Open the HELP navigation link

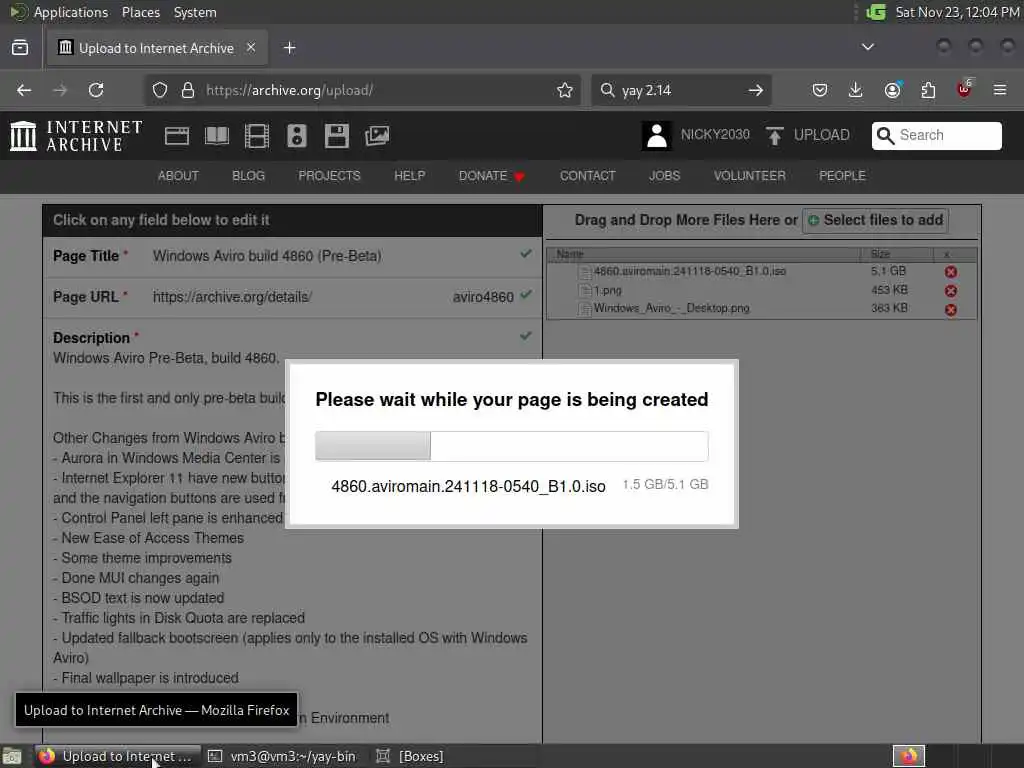[409, 176]
